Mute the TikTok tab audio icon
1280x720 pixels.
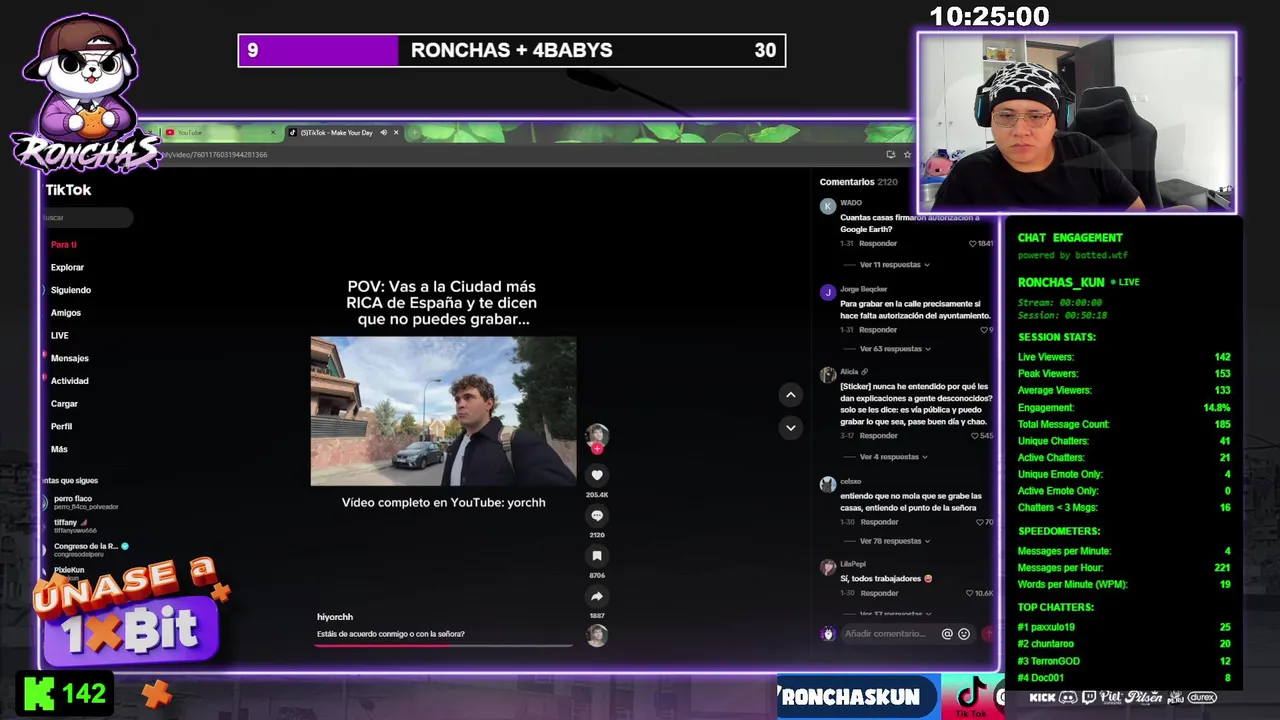[384, 132]
